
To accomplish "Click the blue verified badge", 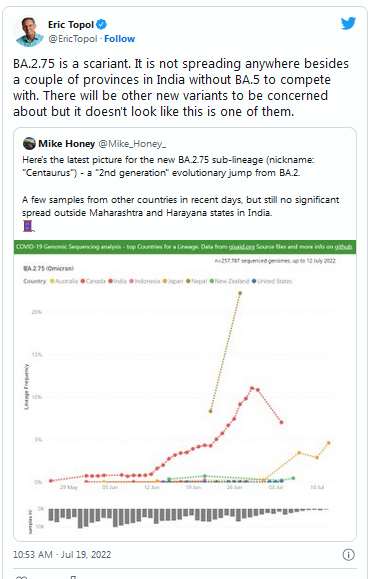I will (x=102, y=25).
